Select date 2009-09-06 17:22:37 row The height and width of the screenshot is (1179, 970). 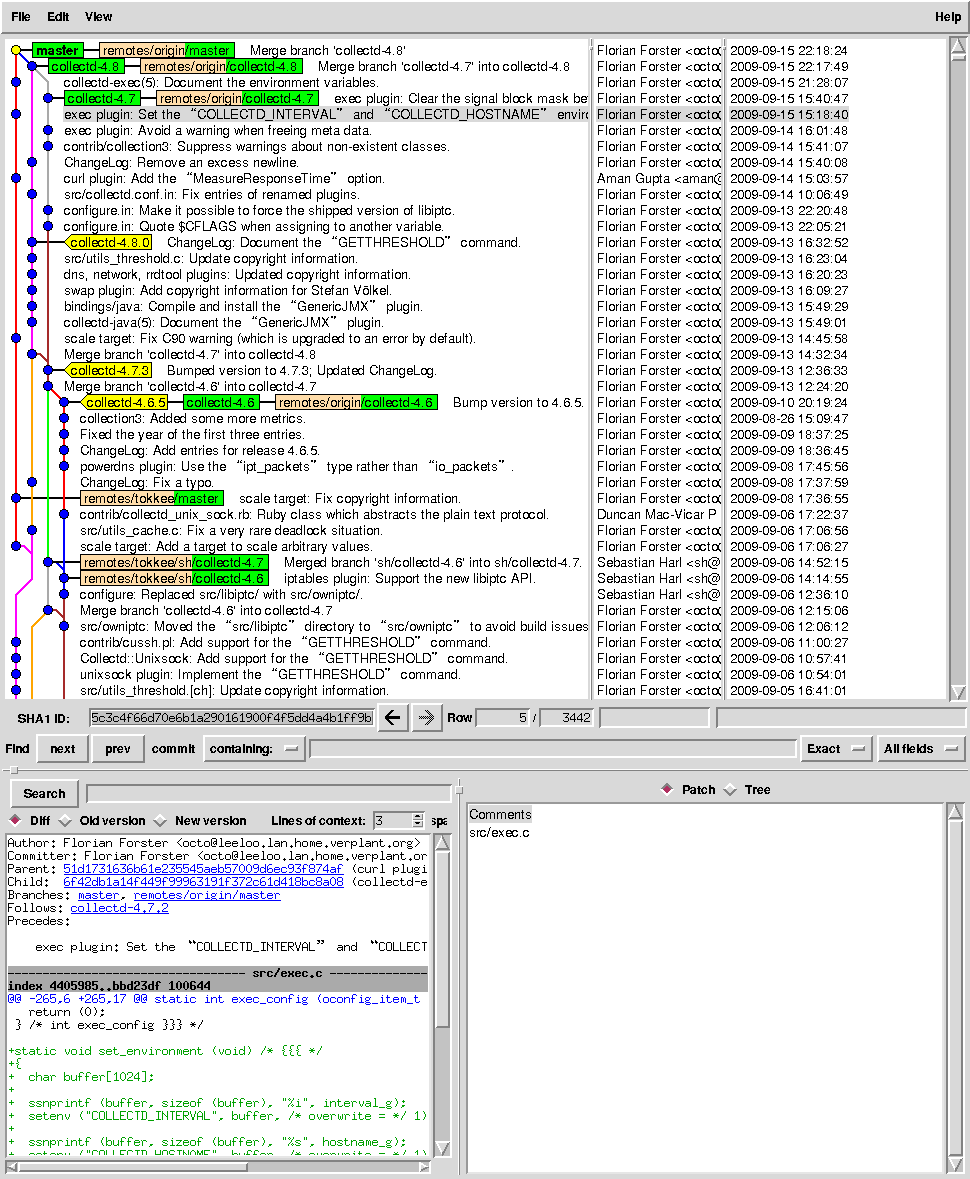click(x=789, y=514)
